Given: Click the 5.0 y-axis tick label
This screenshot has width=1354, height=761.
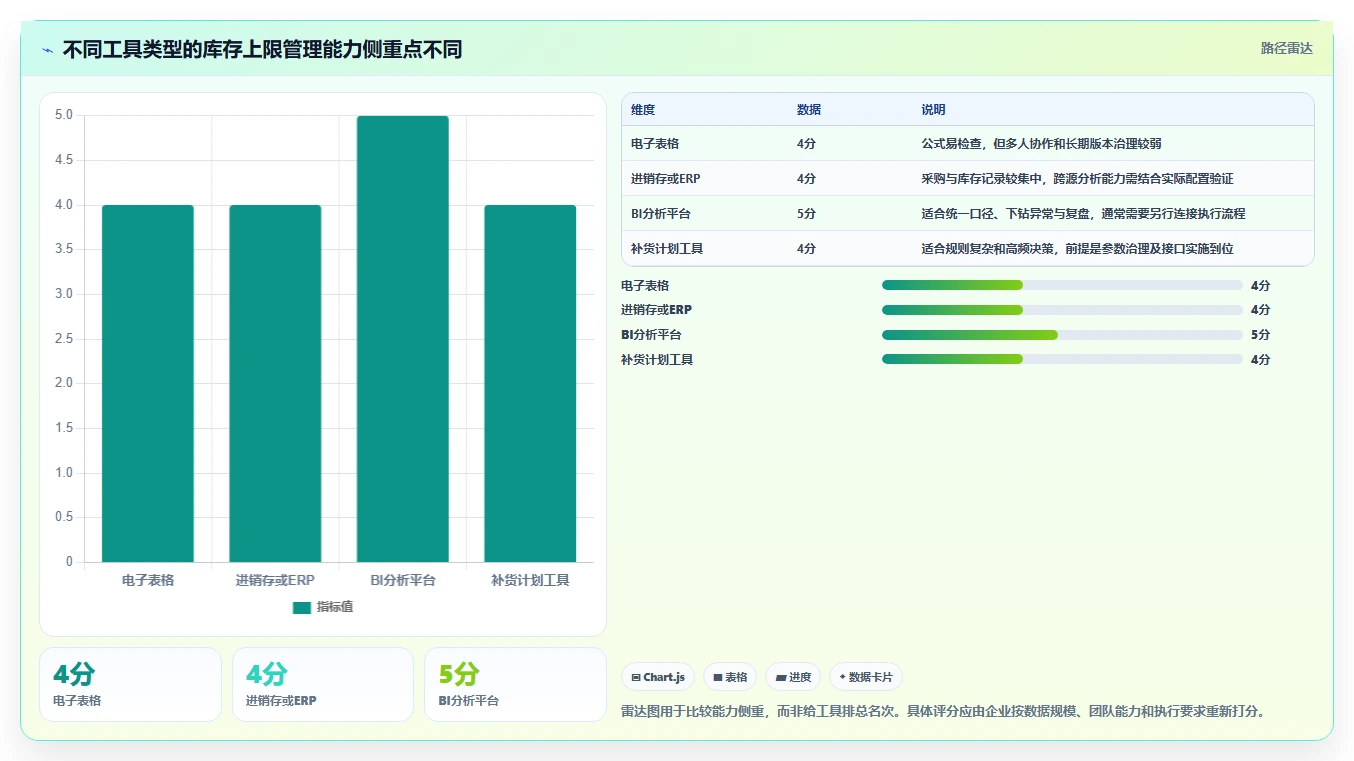Looking at the screenshot, I should pos(64,115).
